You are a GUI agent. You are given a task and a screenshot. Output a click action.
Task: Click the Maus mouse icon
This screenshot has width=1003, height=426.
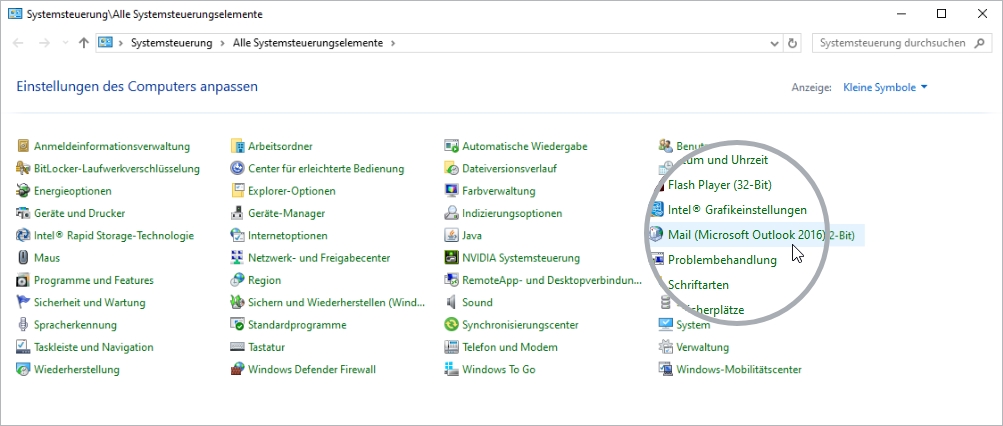pyautogui.click(x=23, y=258)
